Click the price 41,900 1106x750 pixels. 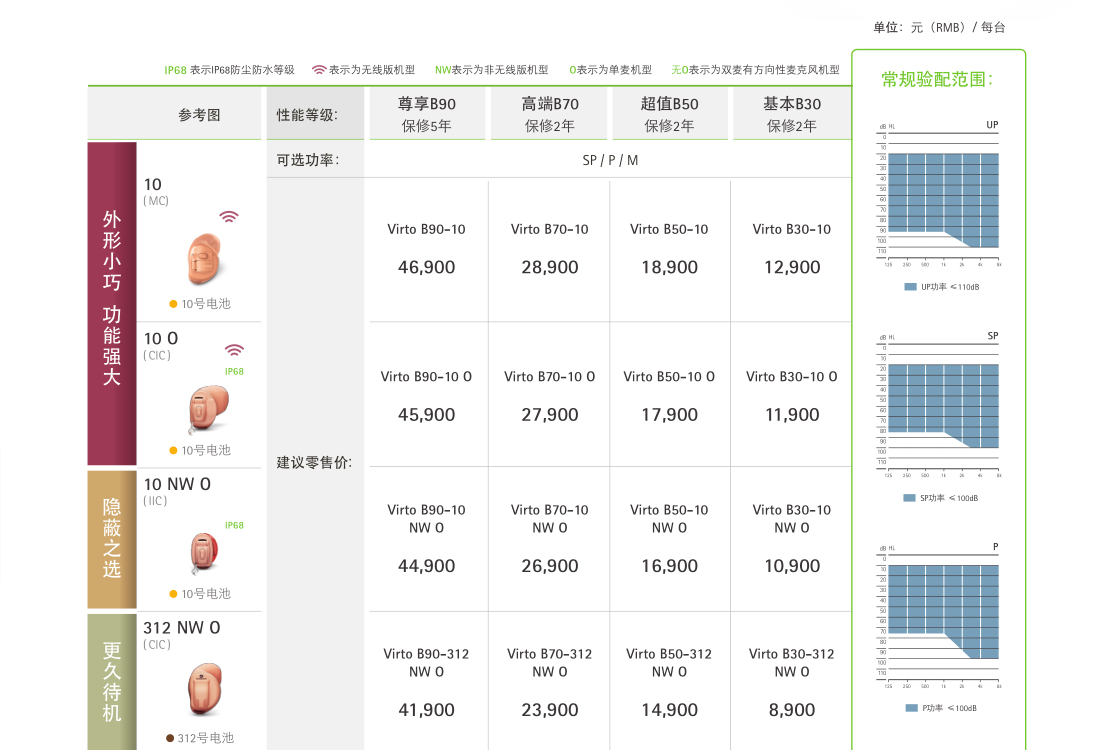point(427,710)
